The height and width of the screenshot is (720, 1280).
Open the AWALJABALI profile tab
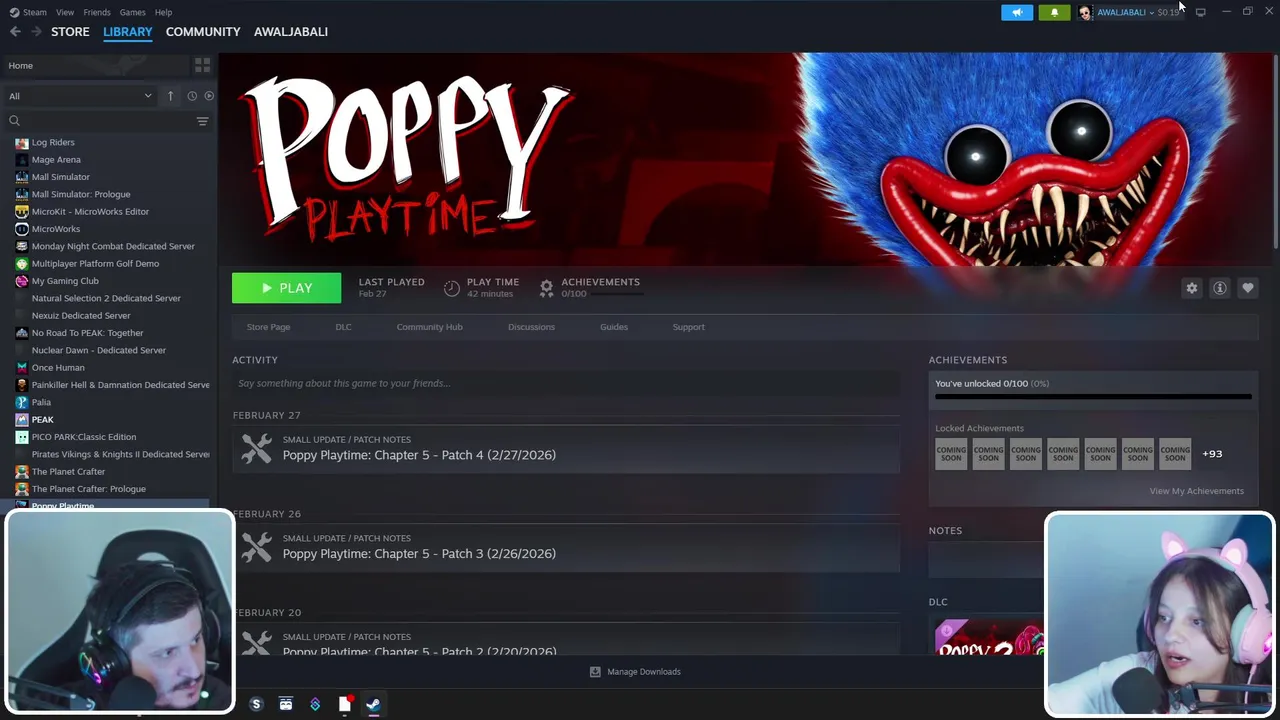tap(291, 32)
